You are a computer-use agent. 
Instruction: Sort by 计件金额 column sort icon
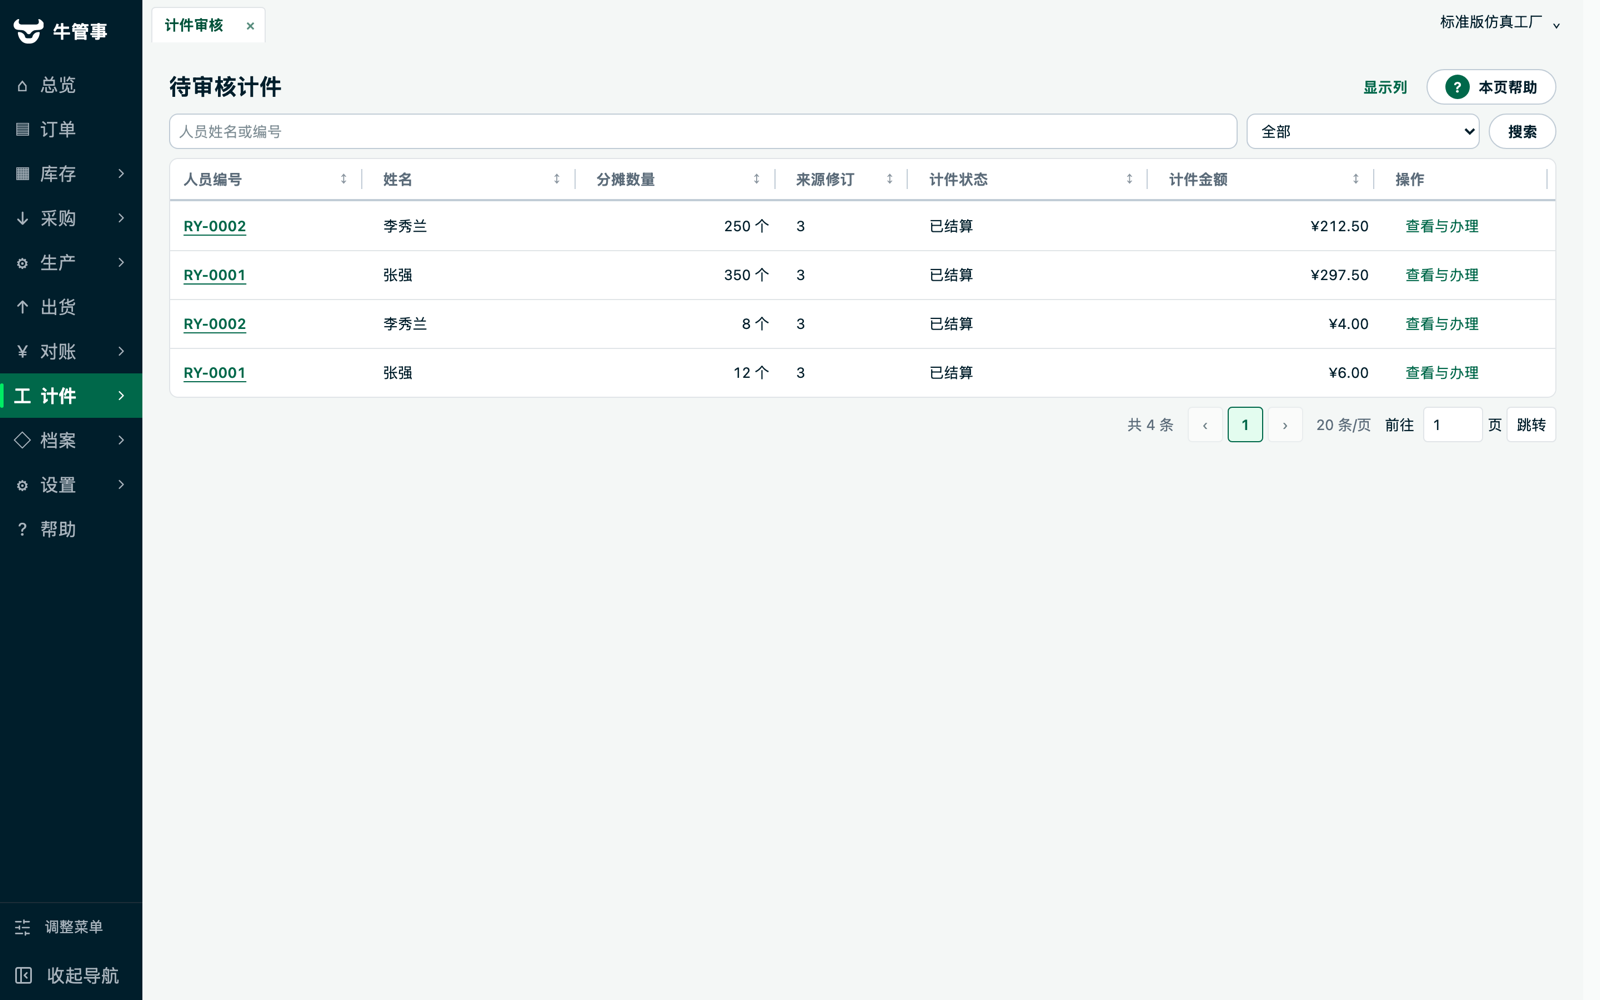point(1356,179)
